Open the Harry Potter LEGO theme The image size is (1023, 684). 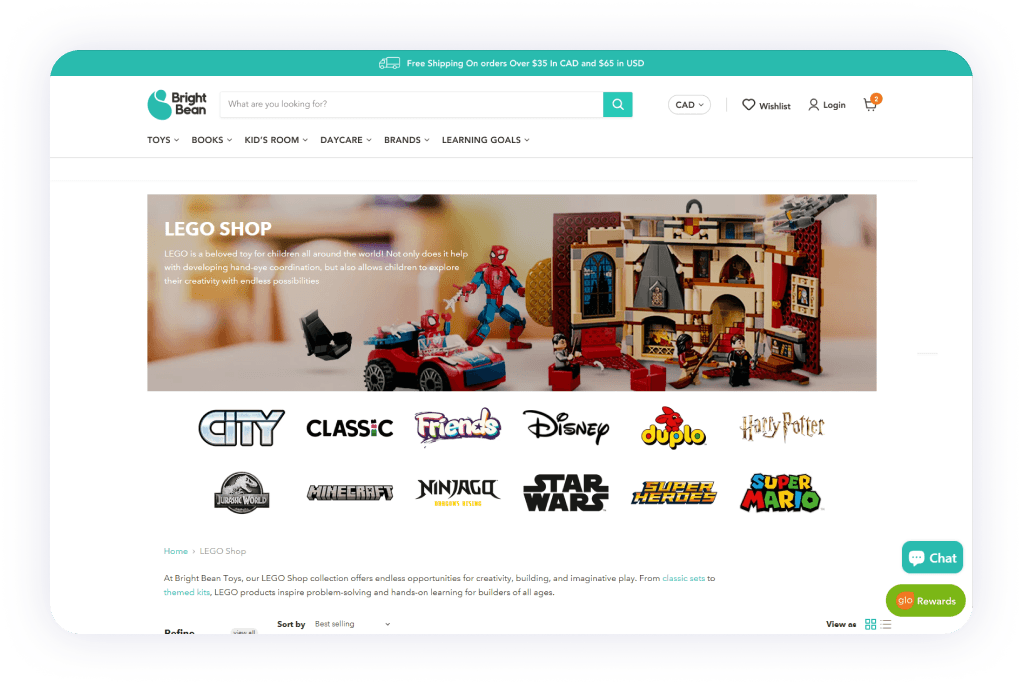(x=782, y=427)
